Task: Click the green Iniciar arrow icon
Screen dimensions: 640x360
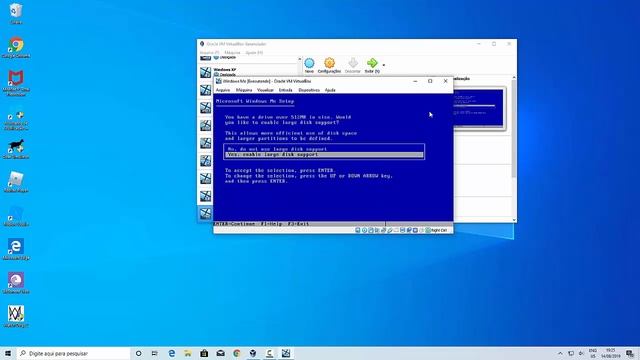Action: (x=372, y=63)
